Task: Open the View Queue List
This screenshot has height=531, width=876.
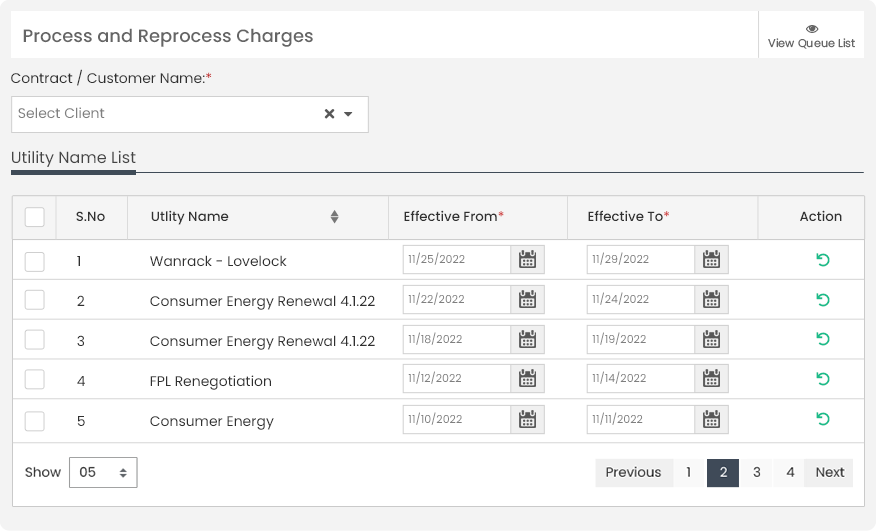Action: click(811, 36)
